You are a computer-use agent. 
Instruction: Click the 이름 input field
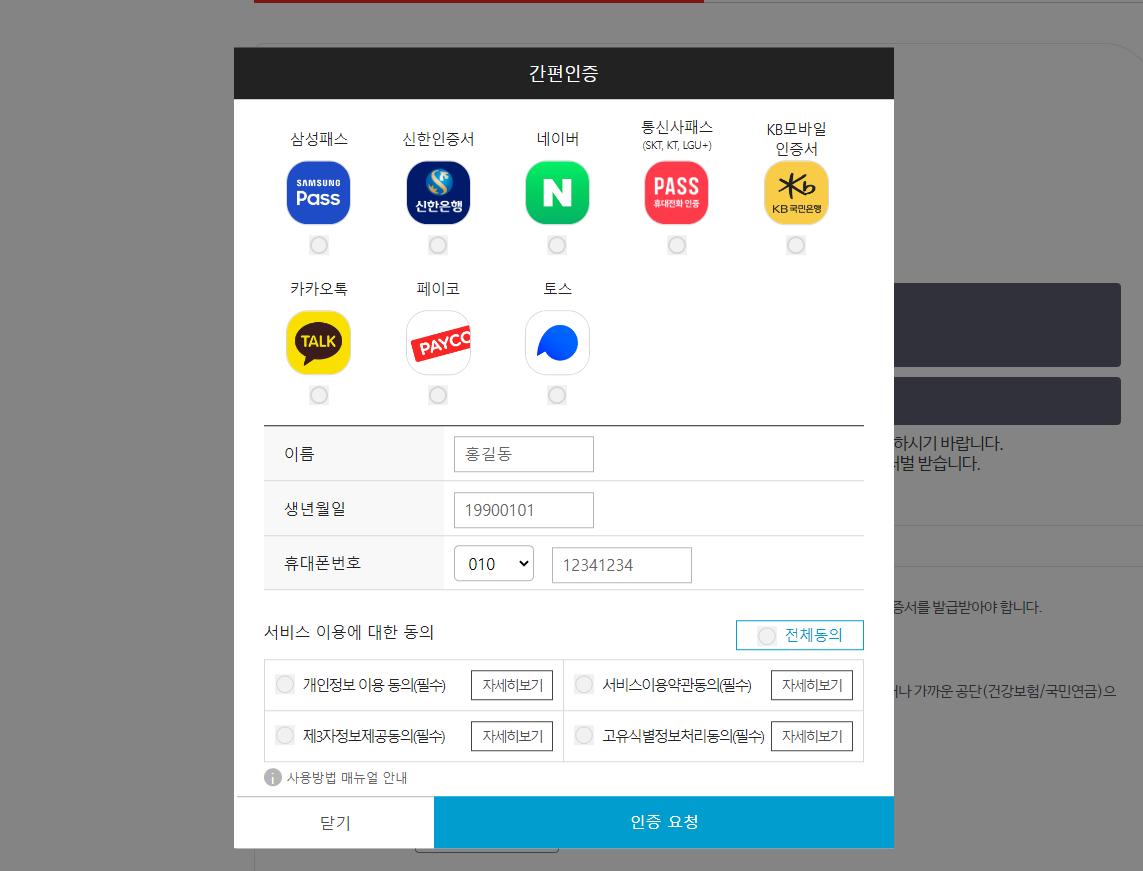coord(523,454)
